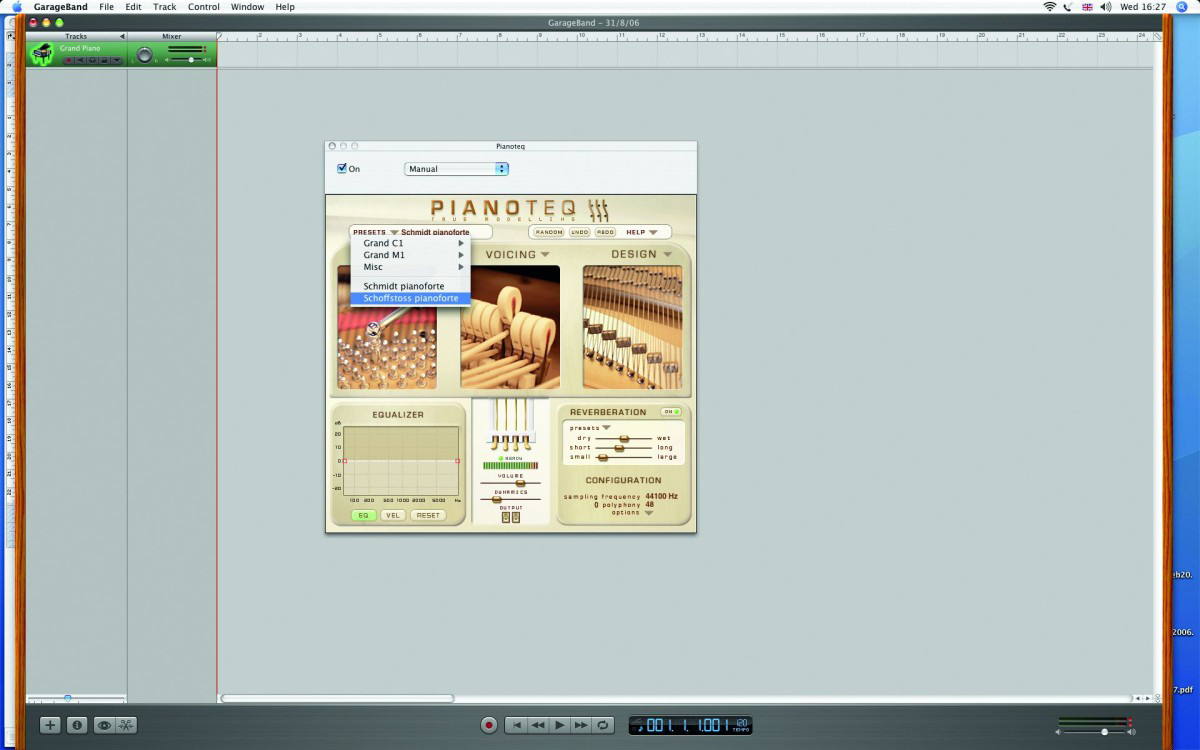1200x750 pixels.
Task: Expand Grand C1 preset submenu
Action: (410, 243)
